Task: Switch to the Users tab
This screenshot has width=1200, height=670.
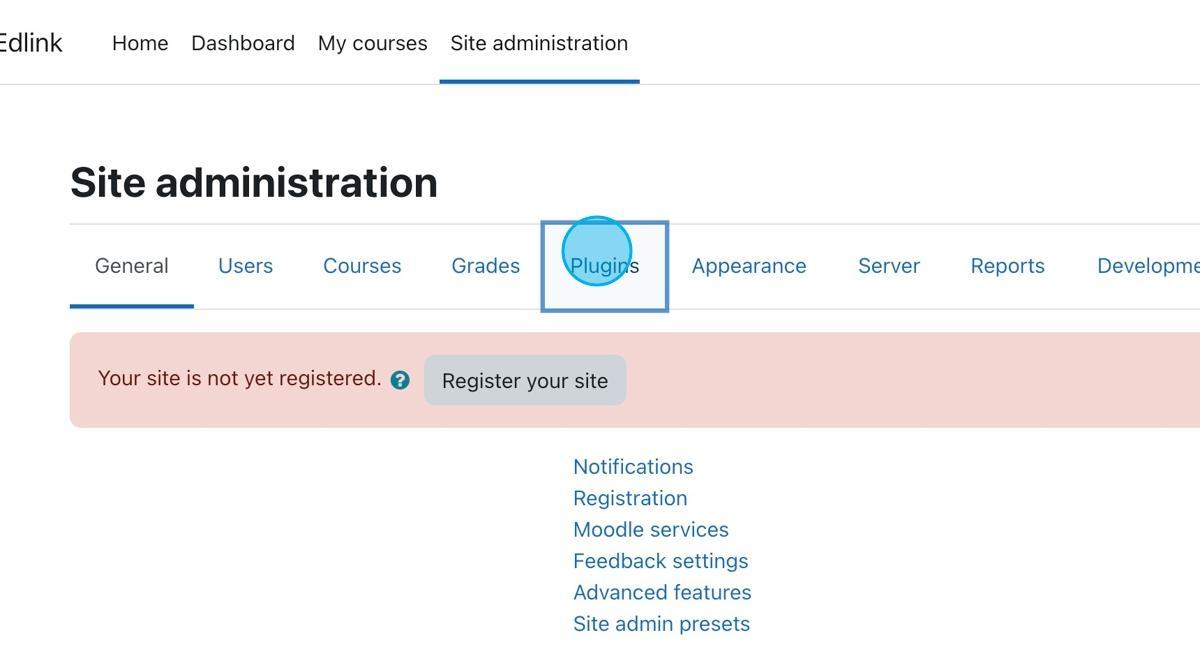Action: [x=245, y=266]
